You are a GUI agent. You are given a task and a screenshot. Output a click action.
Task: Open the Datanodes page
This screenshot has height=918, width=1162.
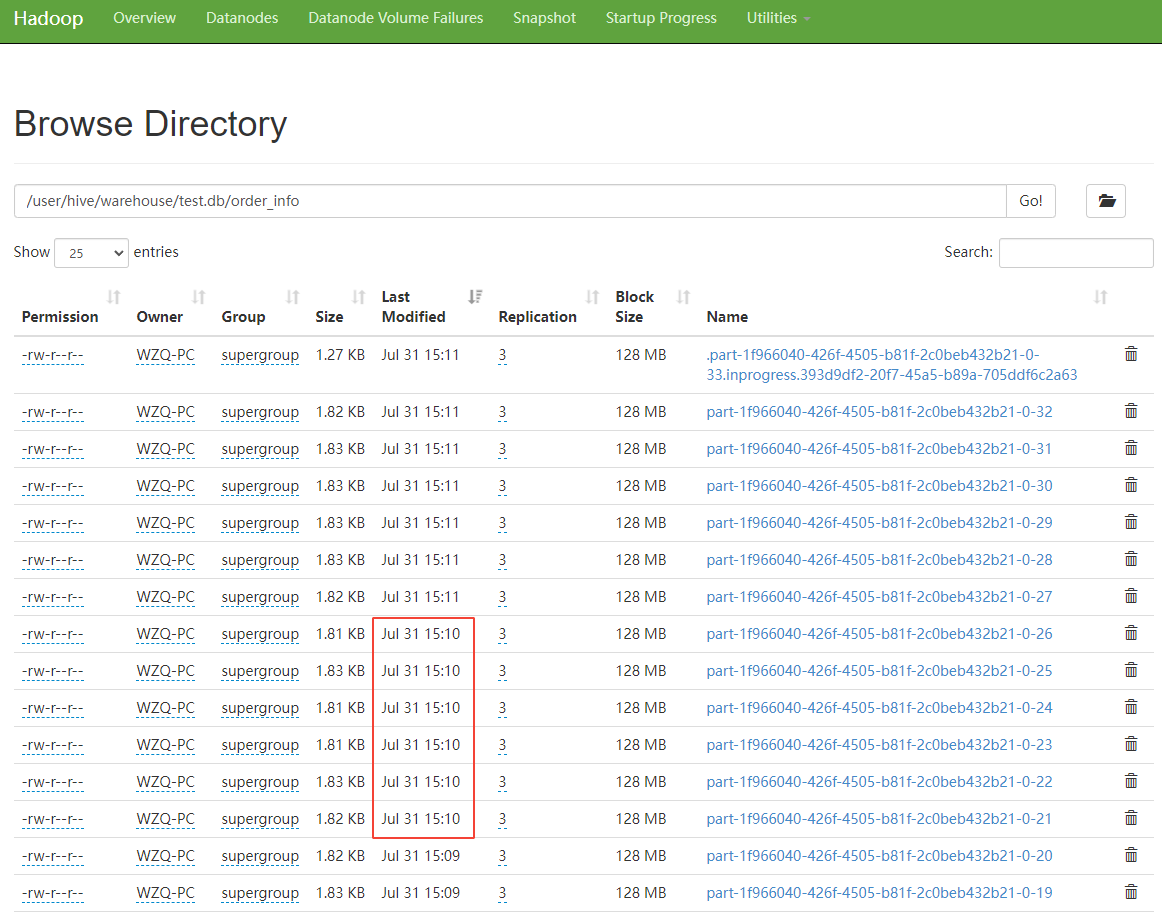click(242, 18)
